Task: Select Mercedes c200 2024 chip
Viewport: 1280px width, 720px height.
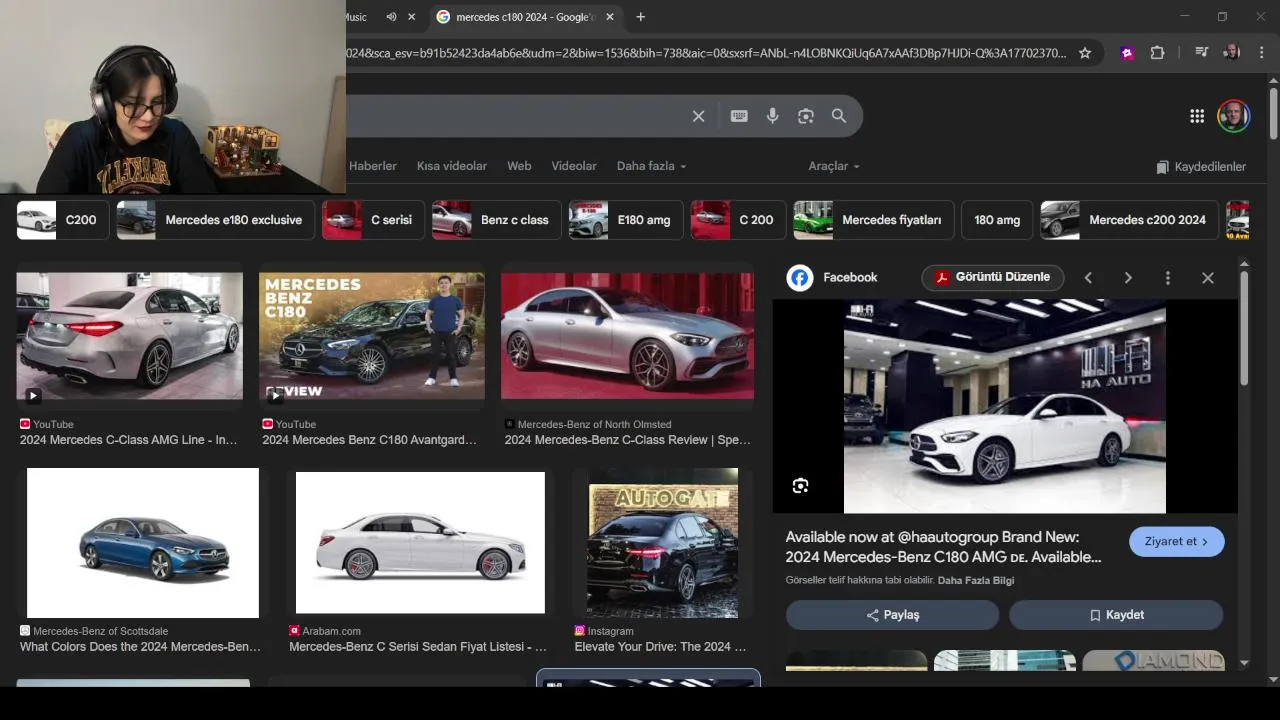Action: pos(1130,220)
